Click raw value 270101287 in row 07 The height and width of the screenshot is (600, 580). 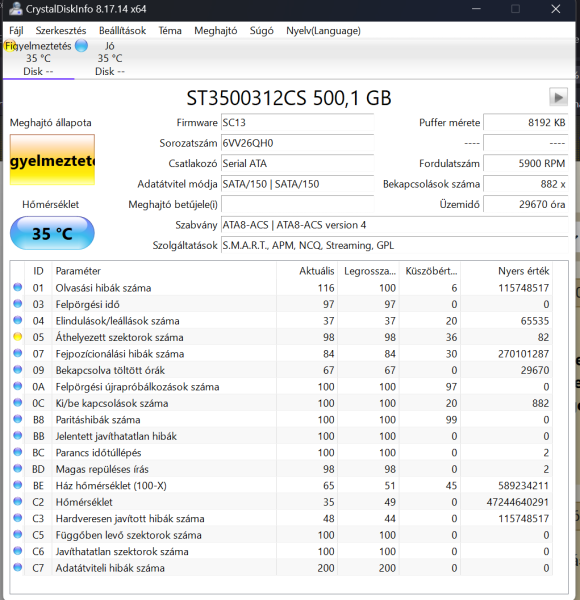coord(523,354)
